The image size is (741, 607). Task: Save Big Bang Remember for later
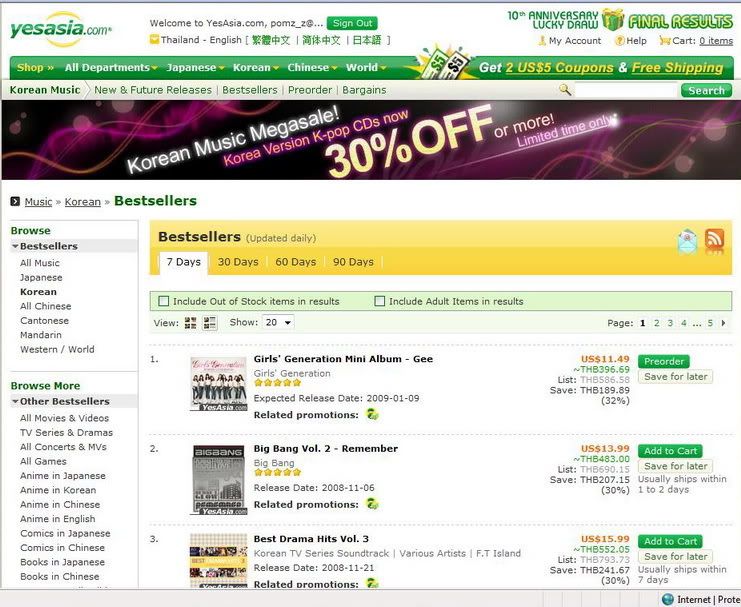675,466
